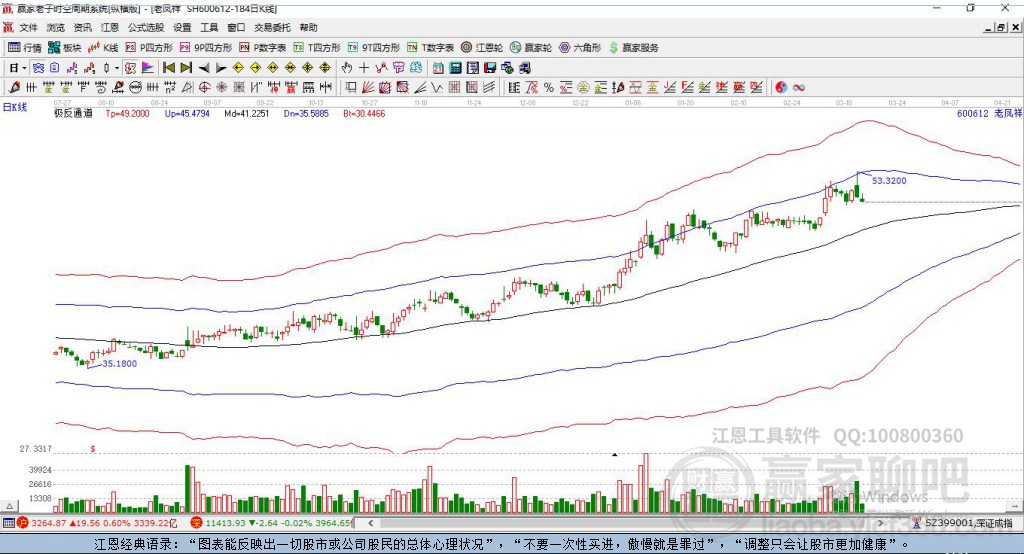Jump to first bar with skip-back icon
This screenshot has width=1024, height=554.
pyautogui.click(x=169, y=68)
